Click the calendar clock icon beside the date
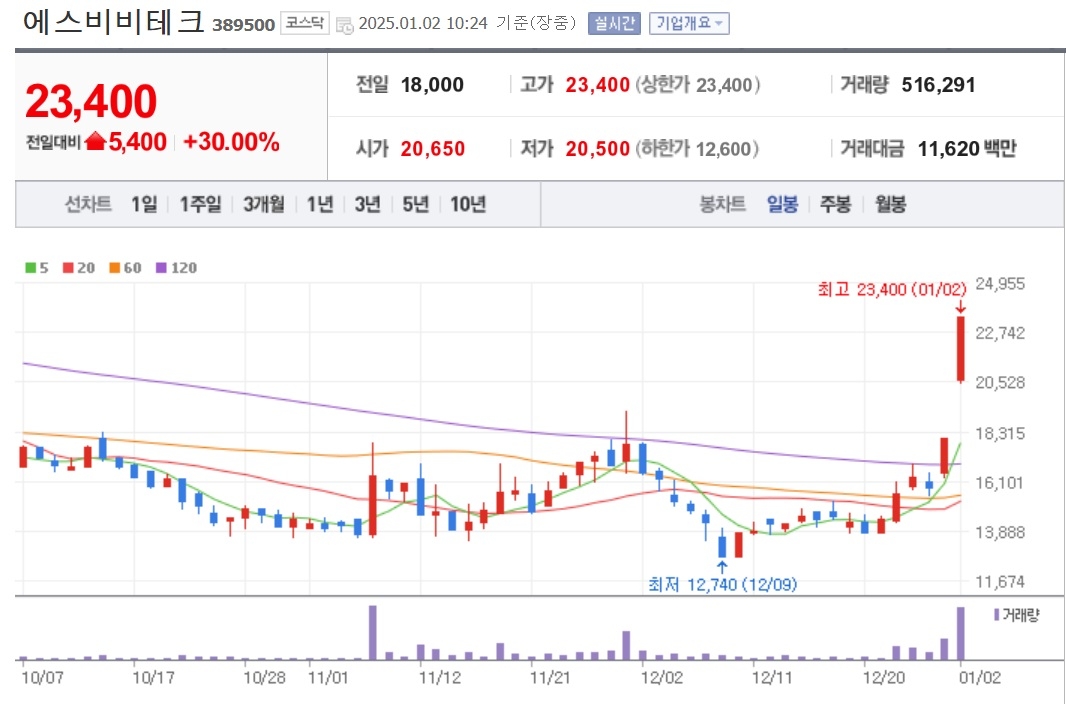Image resolution: width=1066 pixels, height=704 pixels. [345, 25]
